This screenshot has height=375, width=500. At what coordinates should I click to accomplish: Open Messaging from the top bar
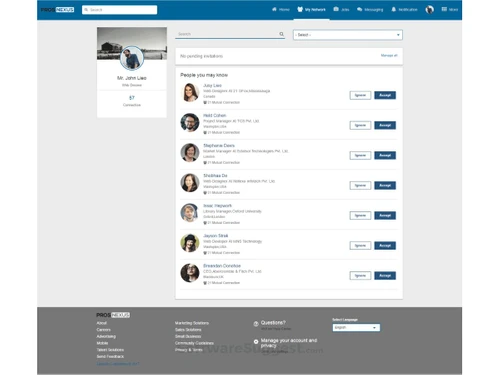pyautogui.click(x=370, y=9)
